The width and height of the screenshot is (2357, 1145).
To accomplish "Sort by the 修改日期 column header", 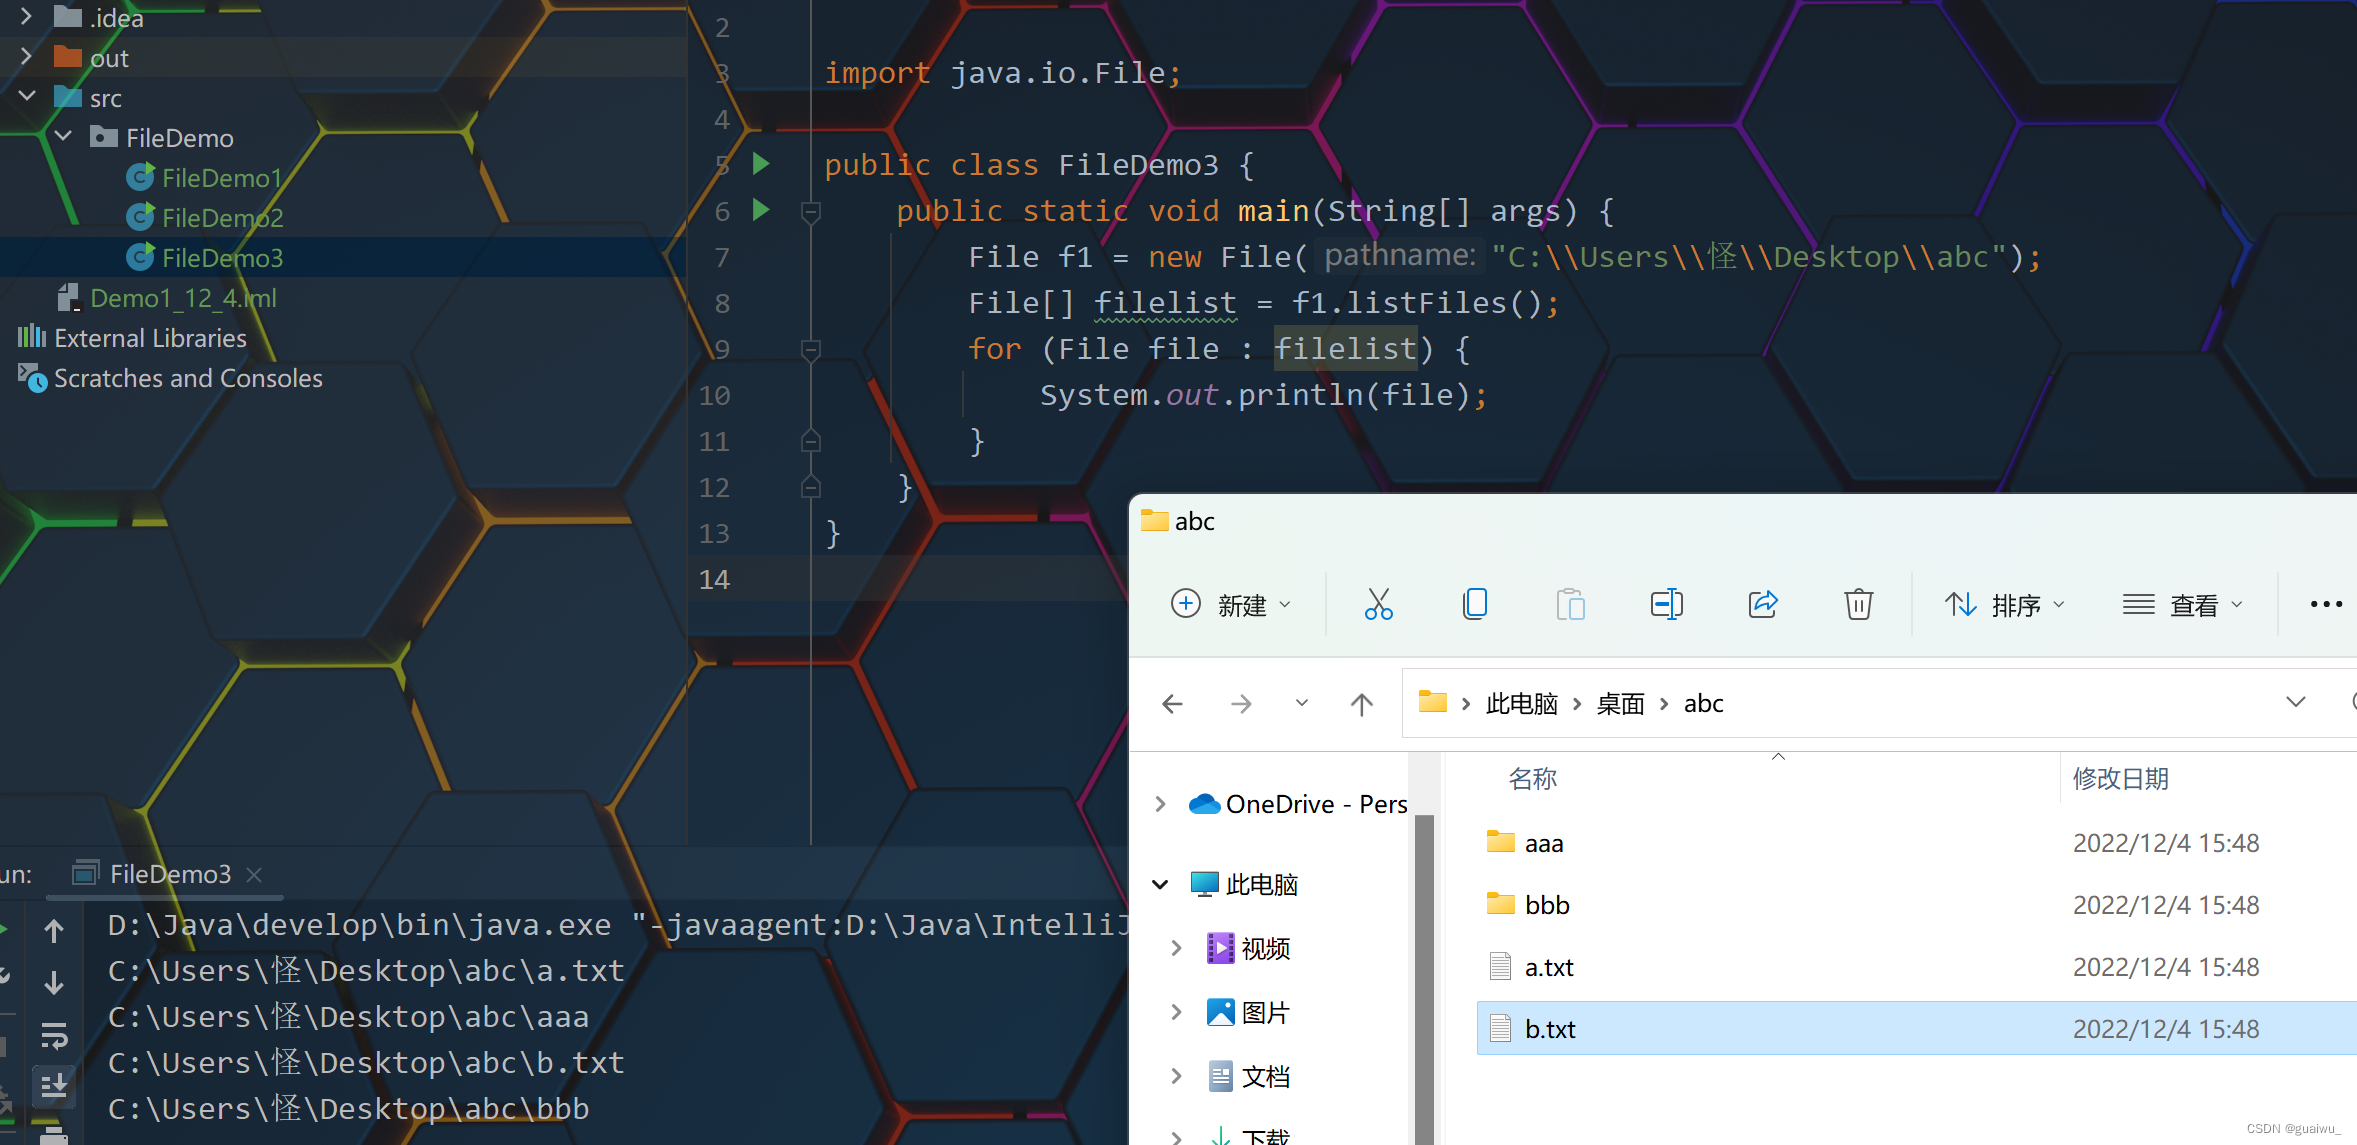I will [x=2120, y=778].
